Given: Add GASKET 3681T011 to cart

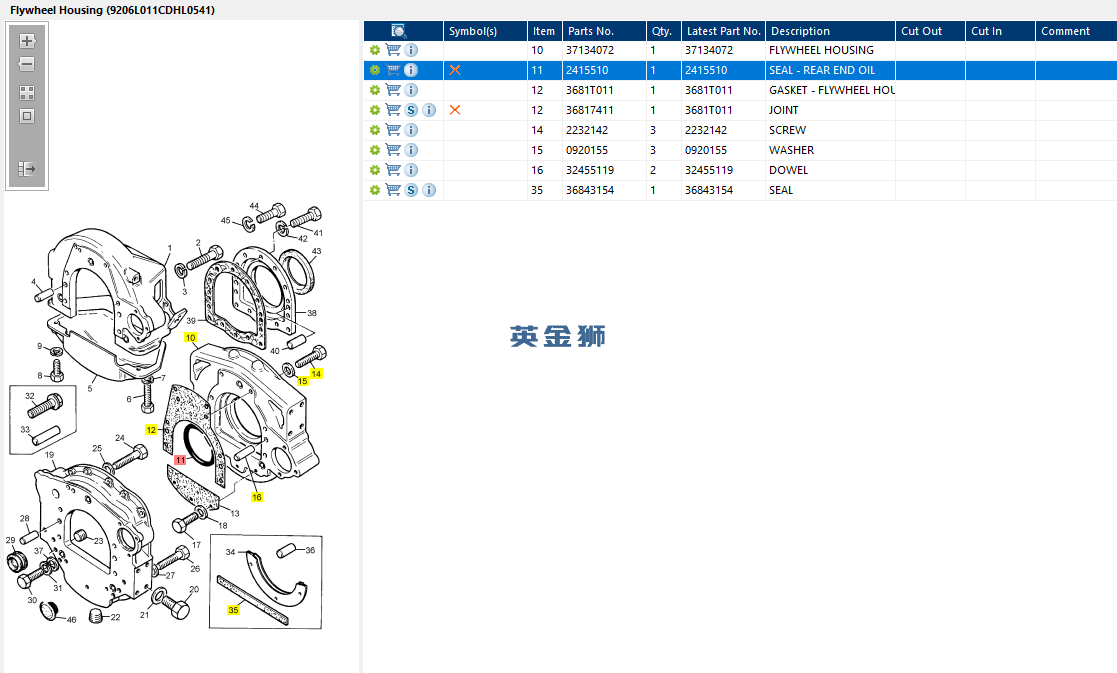Looking at the screenshot, I should [x=393, y=90].
